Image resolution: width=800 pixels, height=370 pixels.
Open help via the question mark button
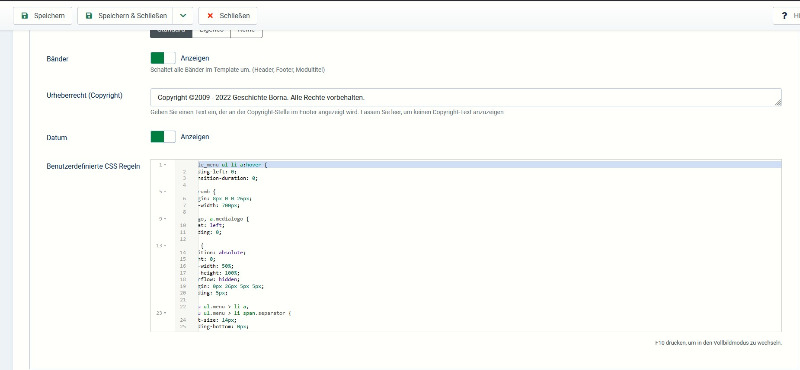786,16
